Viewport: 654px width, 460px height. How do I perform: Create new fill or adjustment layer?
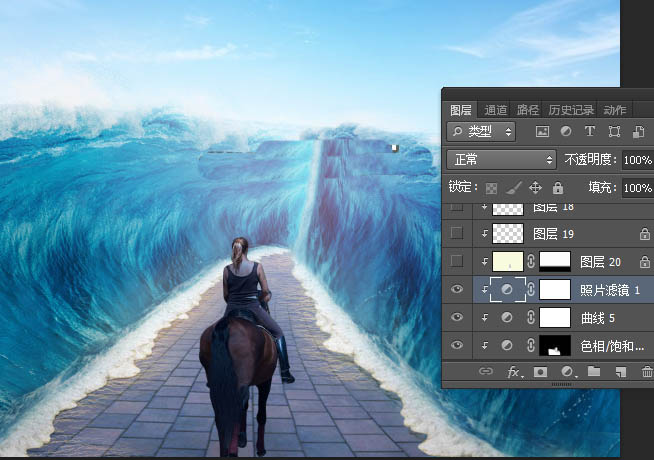(567, 371)
